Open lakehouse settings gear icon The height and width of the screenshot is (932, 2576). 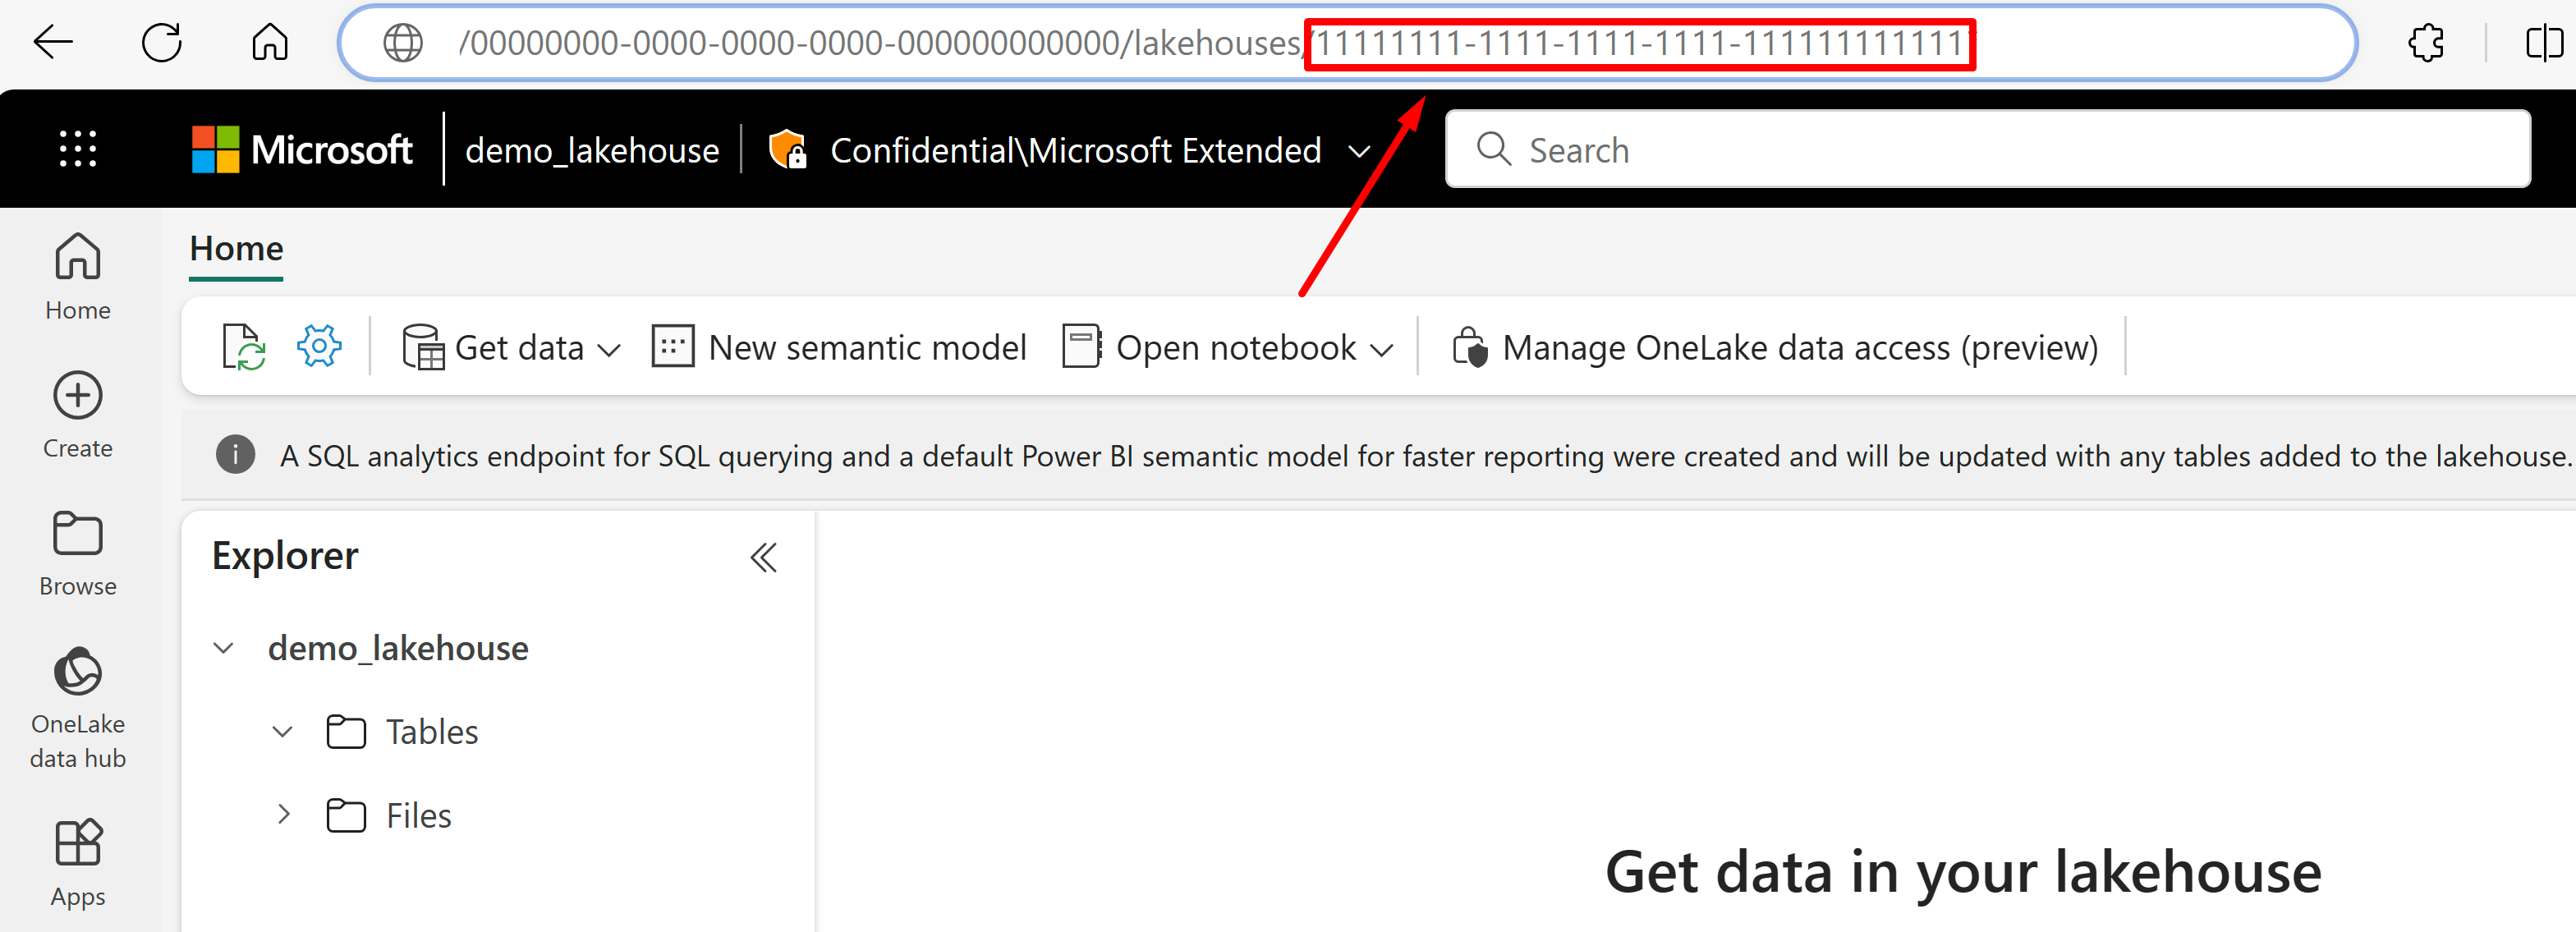click(319, 347)
